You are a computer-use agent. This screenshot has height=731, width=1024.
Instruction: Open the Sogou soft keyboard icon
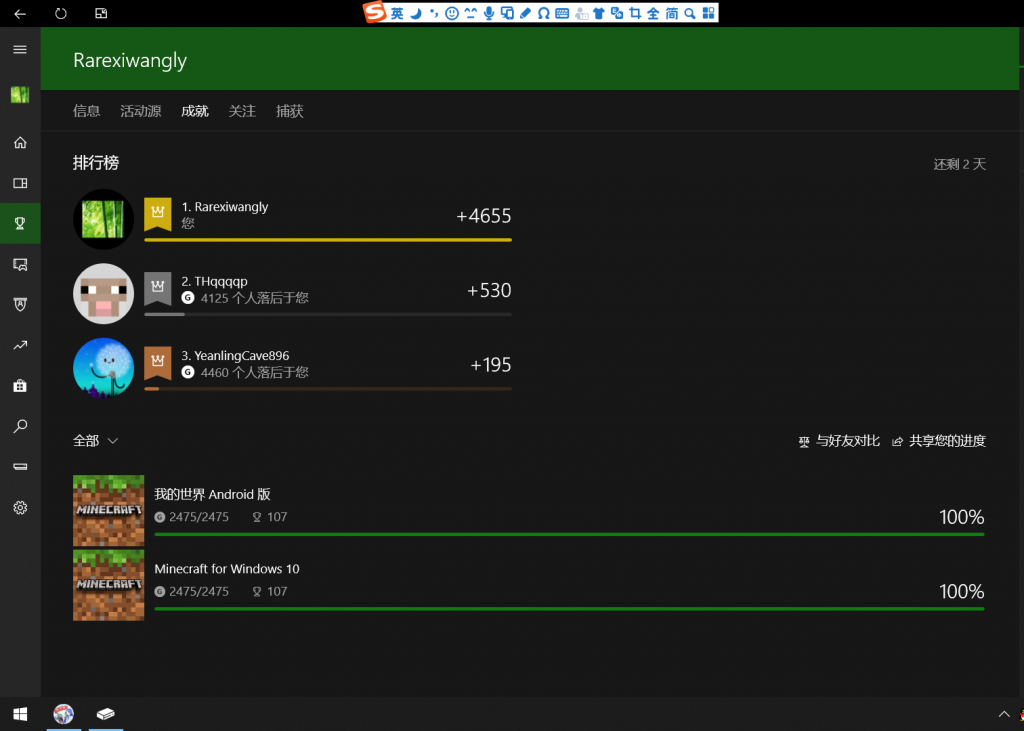[562, 13]
